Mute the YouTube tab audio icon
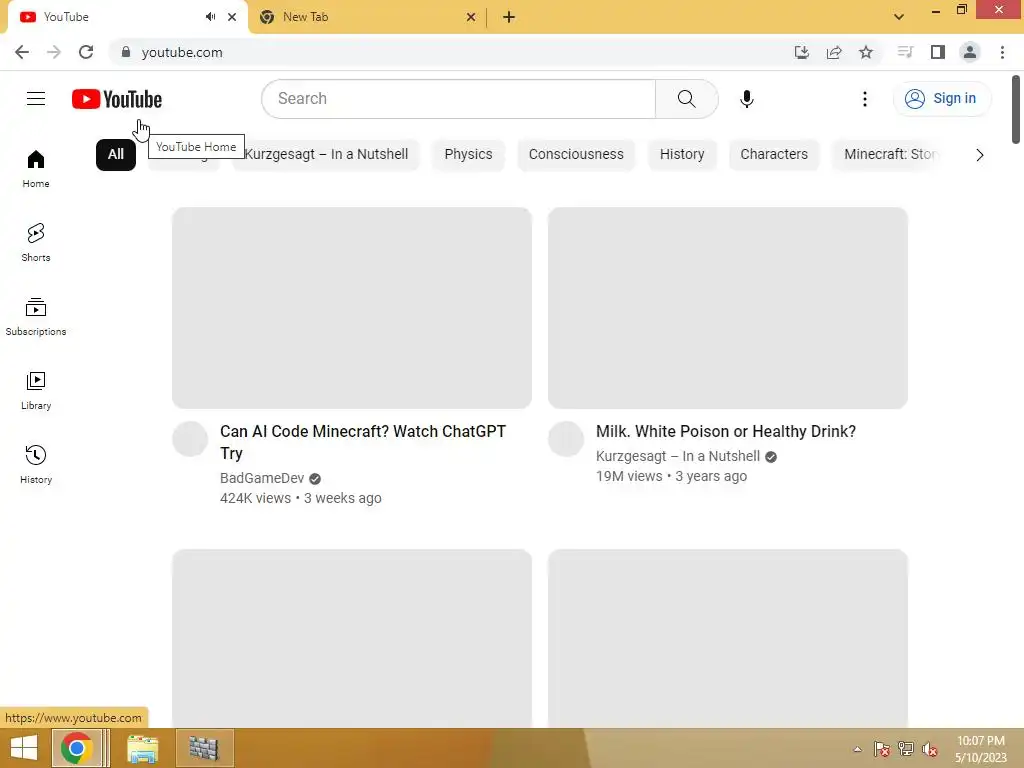The image size is (1024, 768). [210, 17]
